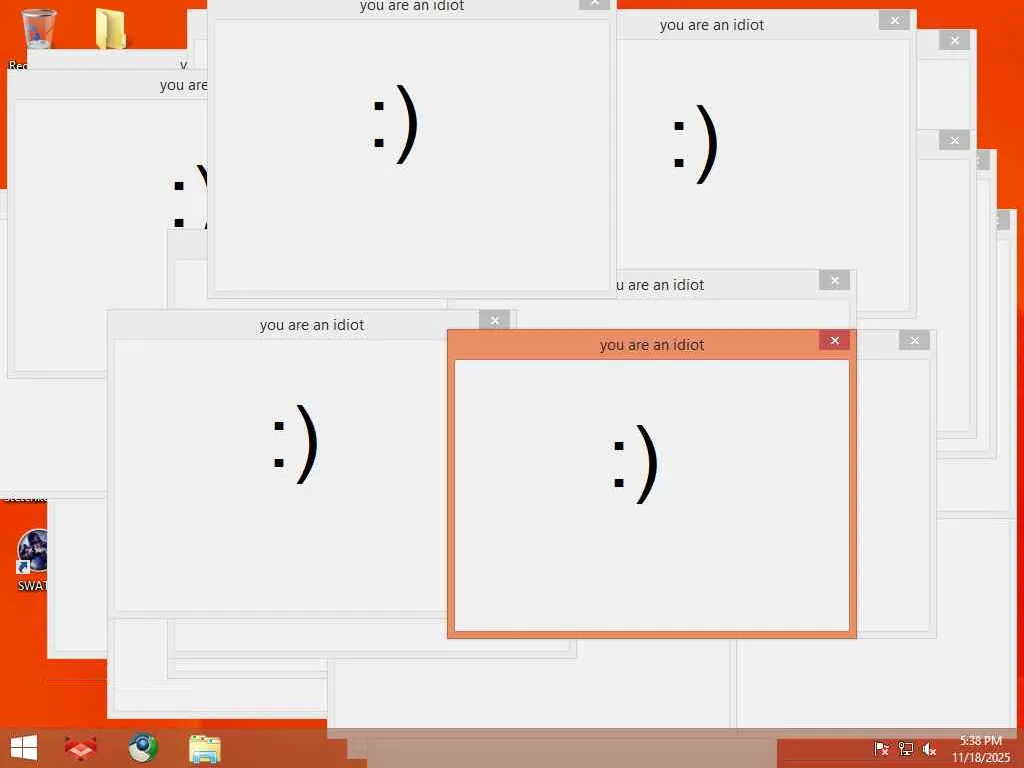Open the Windows Start button
Image resolution: width=1024 pixels, height=768 pixels.
click(x=24, y=748)
